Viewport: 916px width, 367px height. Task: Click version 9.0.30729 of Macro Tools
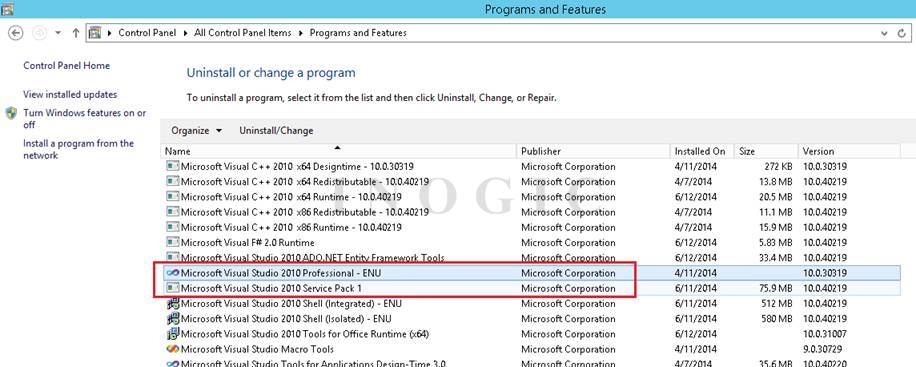coord(823,349)
